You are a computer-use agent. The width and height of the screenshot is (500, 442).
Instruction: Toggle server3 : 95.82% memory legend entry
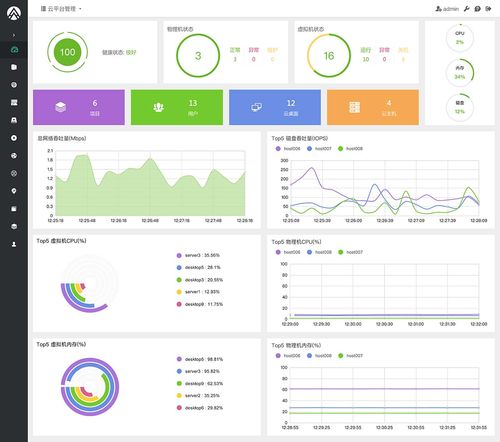point(198,371)
